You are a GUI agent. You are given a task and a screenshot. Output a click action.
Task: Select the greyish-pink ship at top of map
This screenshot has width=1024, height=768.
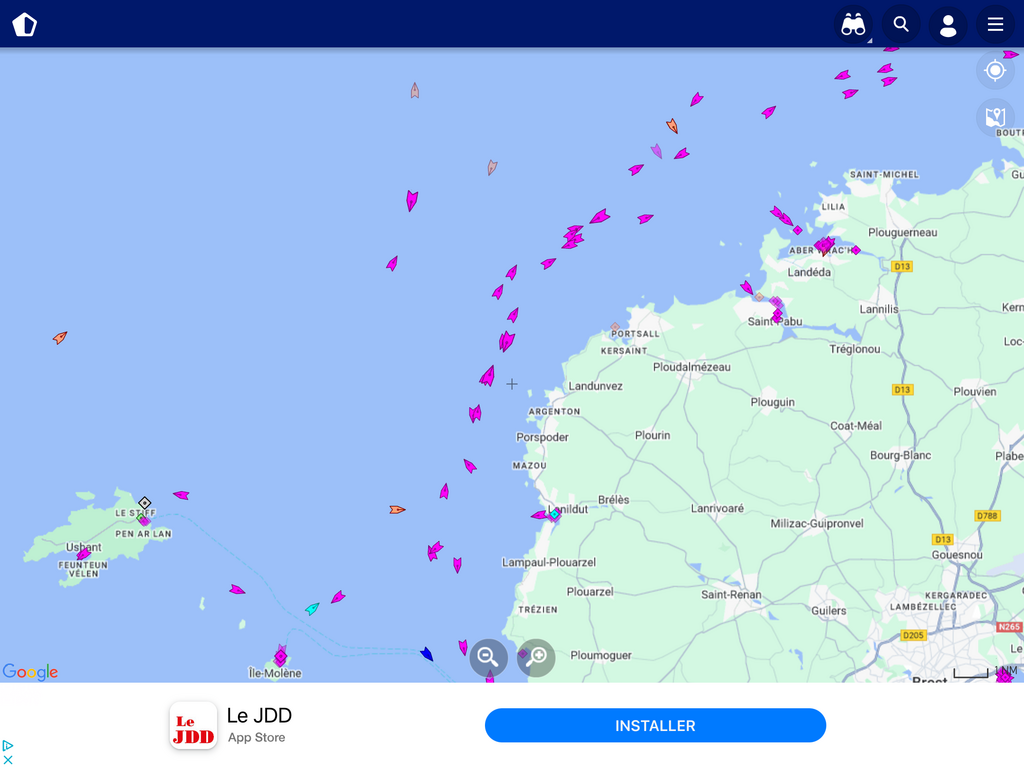(x=415, y=90)
